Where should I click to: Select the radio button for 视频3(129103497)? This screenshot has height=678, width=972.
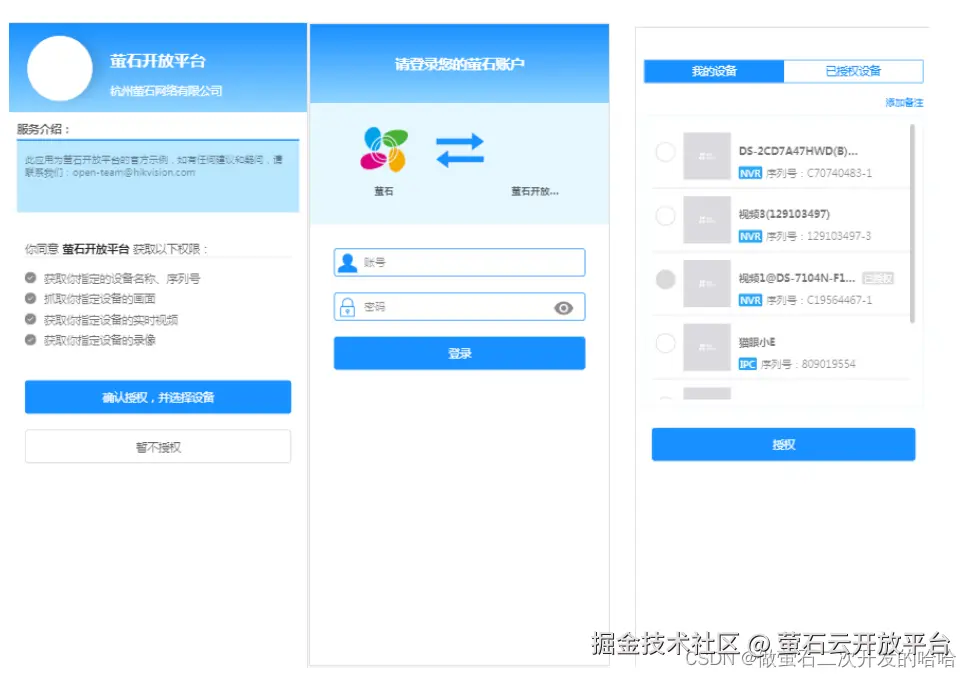(x=665, y=216)
